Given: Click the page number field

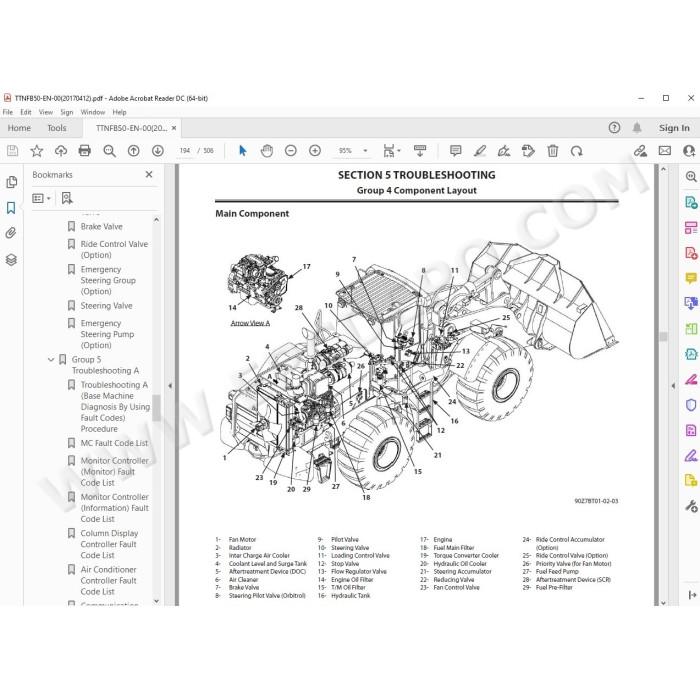Looking at the screenshot, I should [185, 151].
